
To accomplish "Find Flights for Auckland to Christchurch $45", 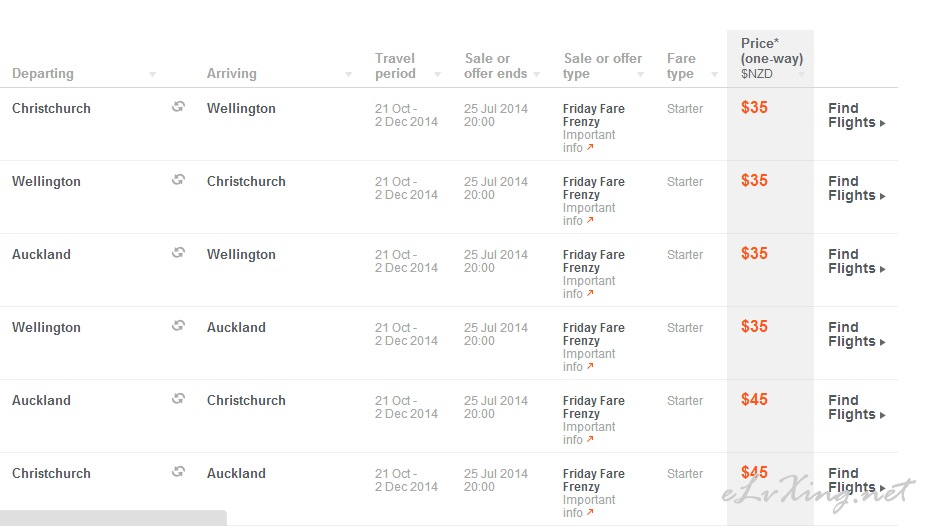I will click(856, 407).
